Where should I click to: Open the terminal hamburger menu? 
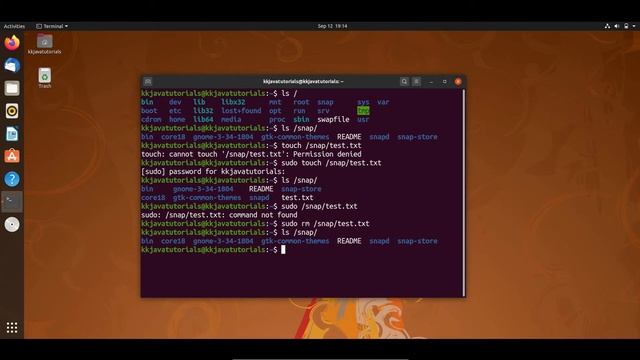point(416,82)
